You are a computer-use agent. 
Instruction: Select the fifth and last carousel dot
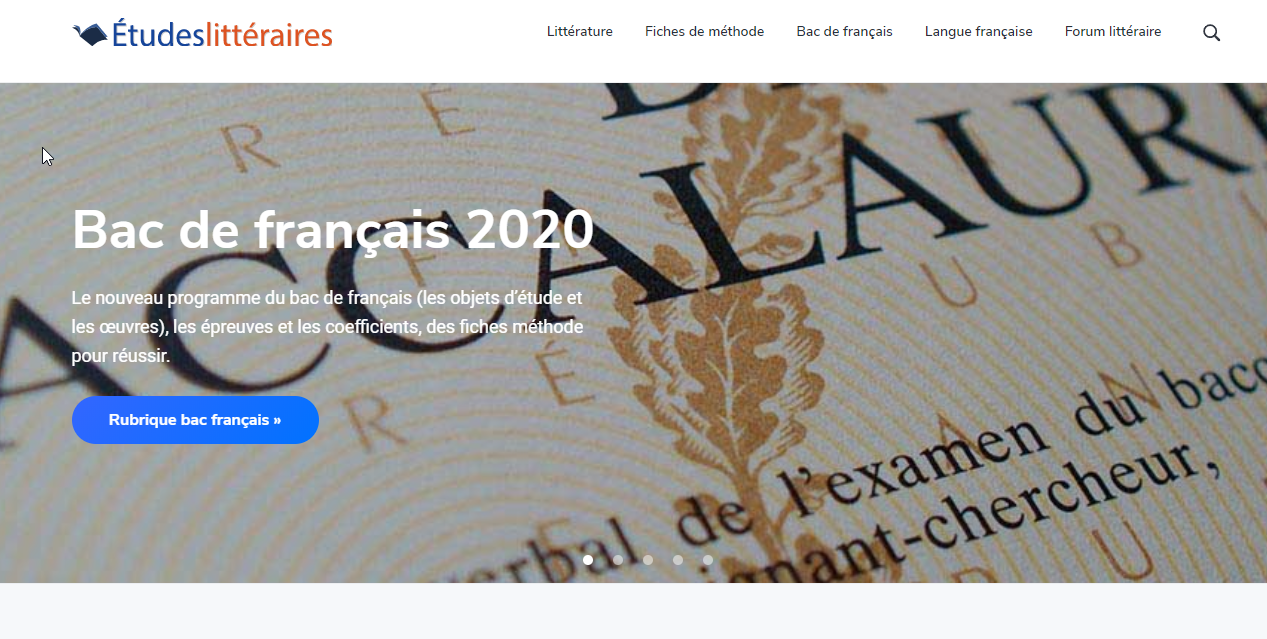708,560
